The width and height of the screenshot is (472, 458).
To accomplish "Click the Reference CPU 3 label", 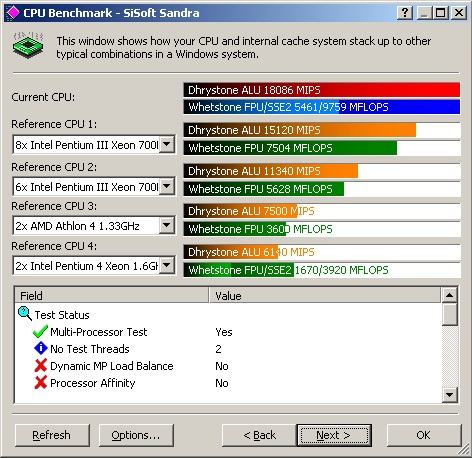I will 54,206.
